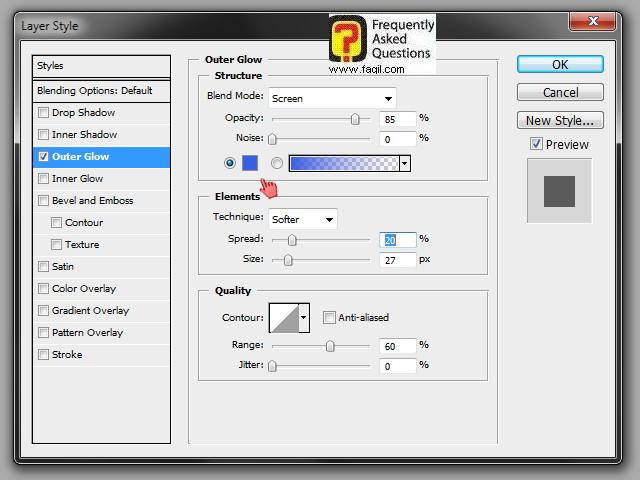Select Bevel and Emboss in styles list
640x480 pixels.
point(92,201)
